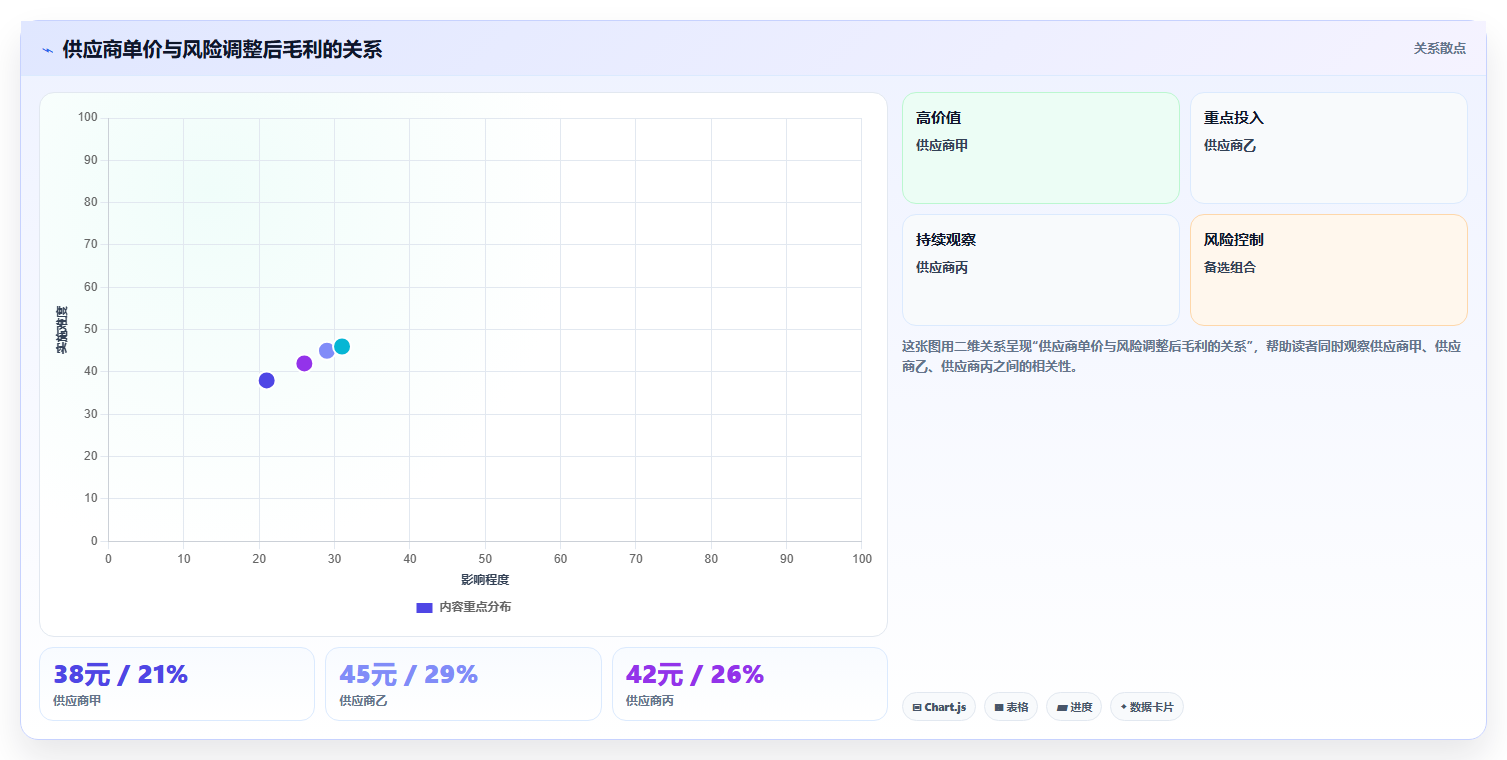Click the 供应商丙 label below 42元
Viewport: 1507px width, 760px height.
[x=650, y=701]
